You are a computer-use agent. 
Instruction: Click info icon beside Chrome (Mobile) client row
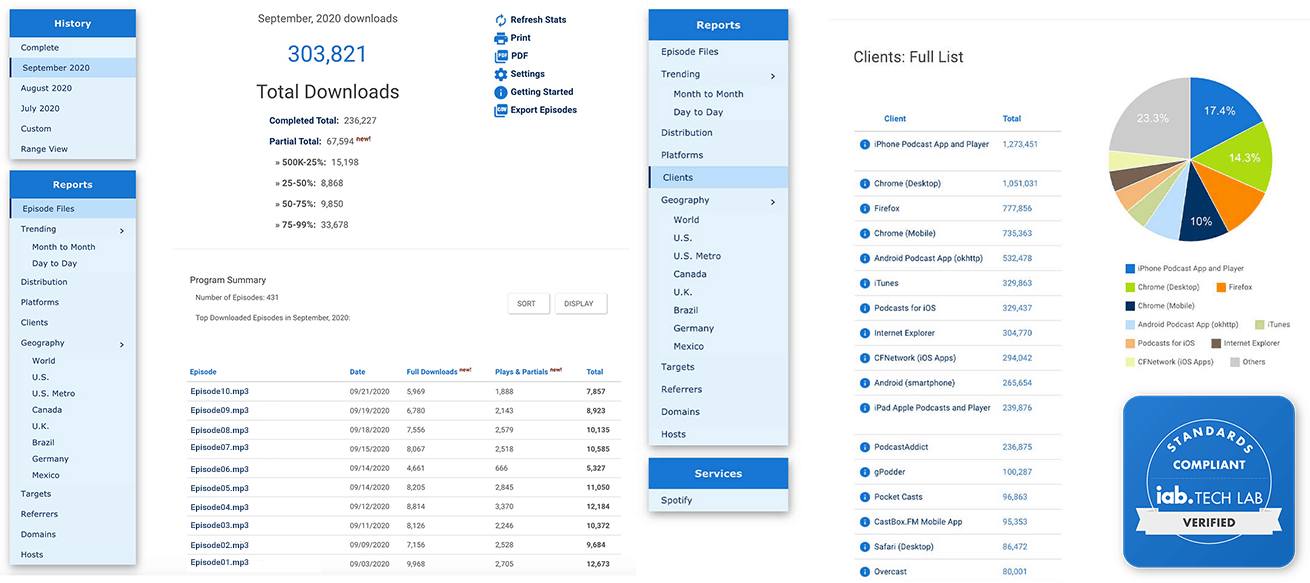(x=865, y=234)
